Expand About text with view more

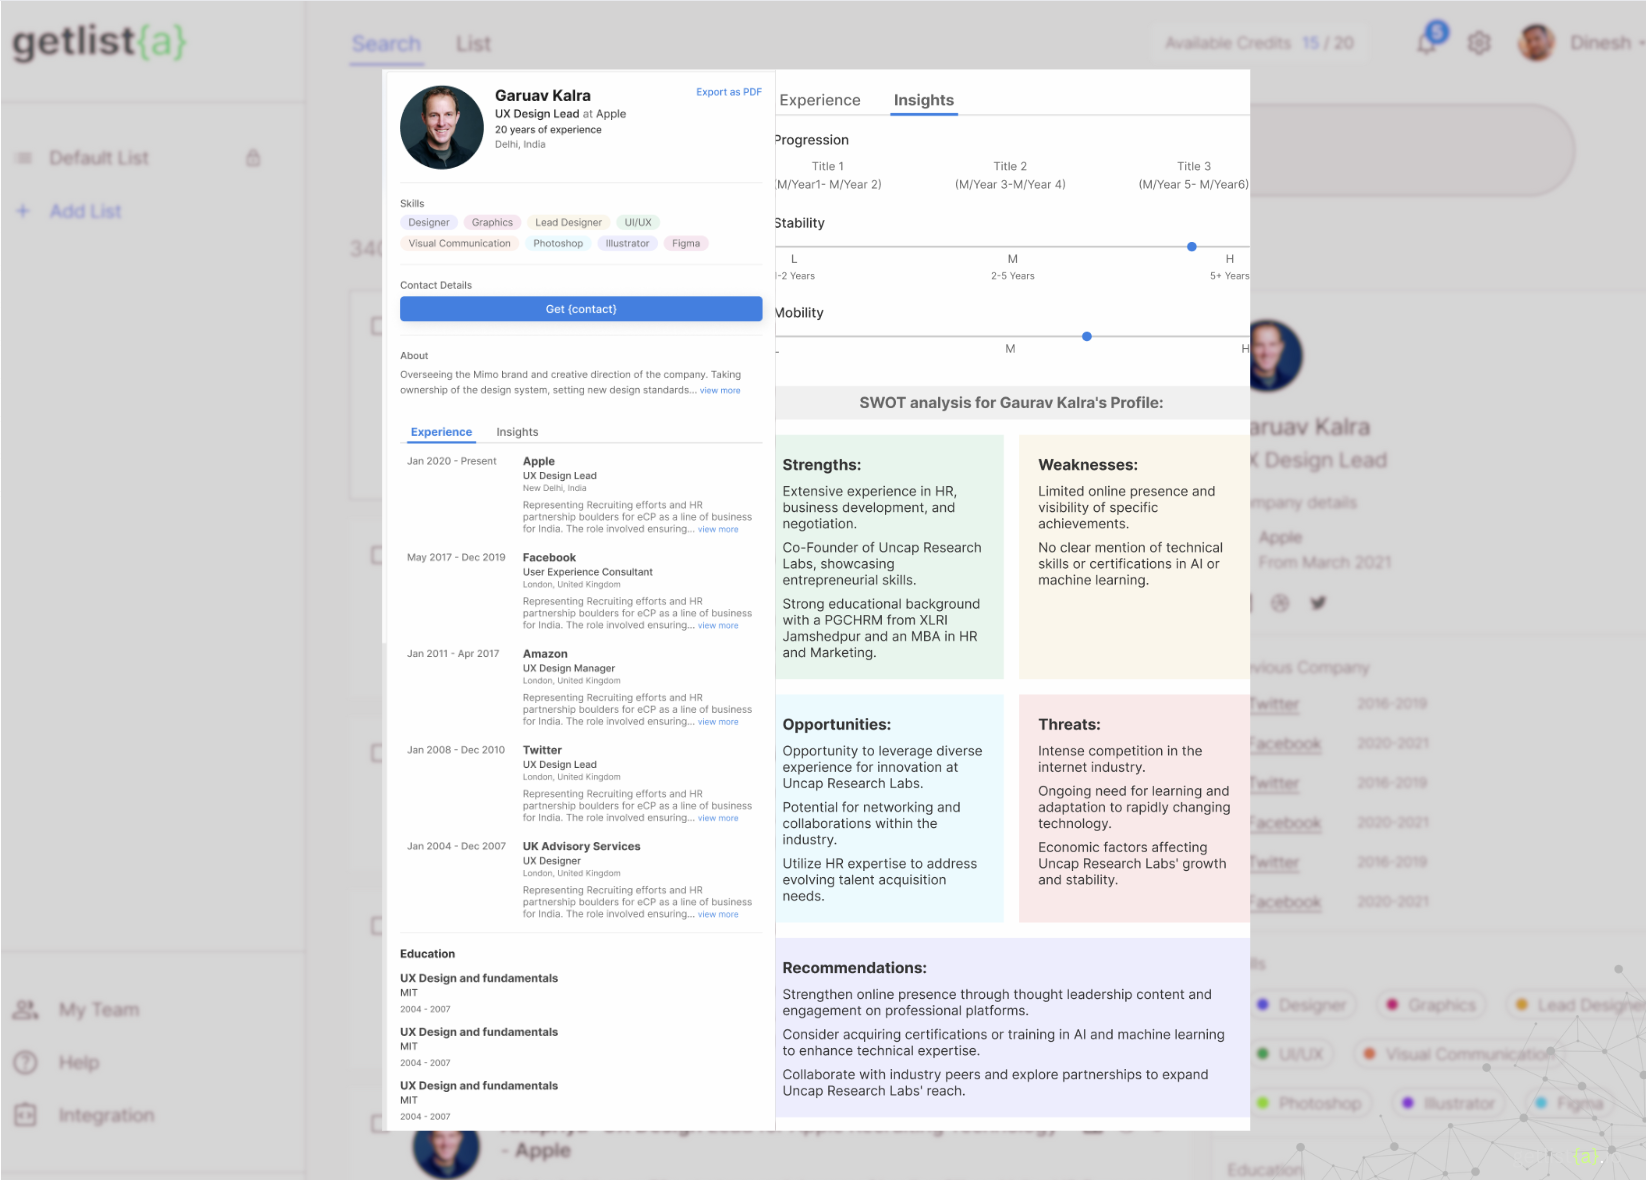[x=720, y=391]
